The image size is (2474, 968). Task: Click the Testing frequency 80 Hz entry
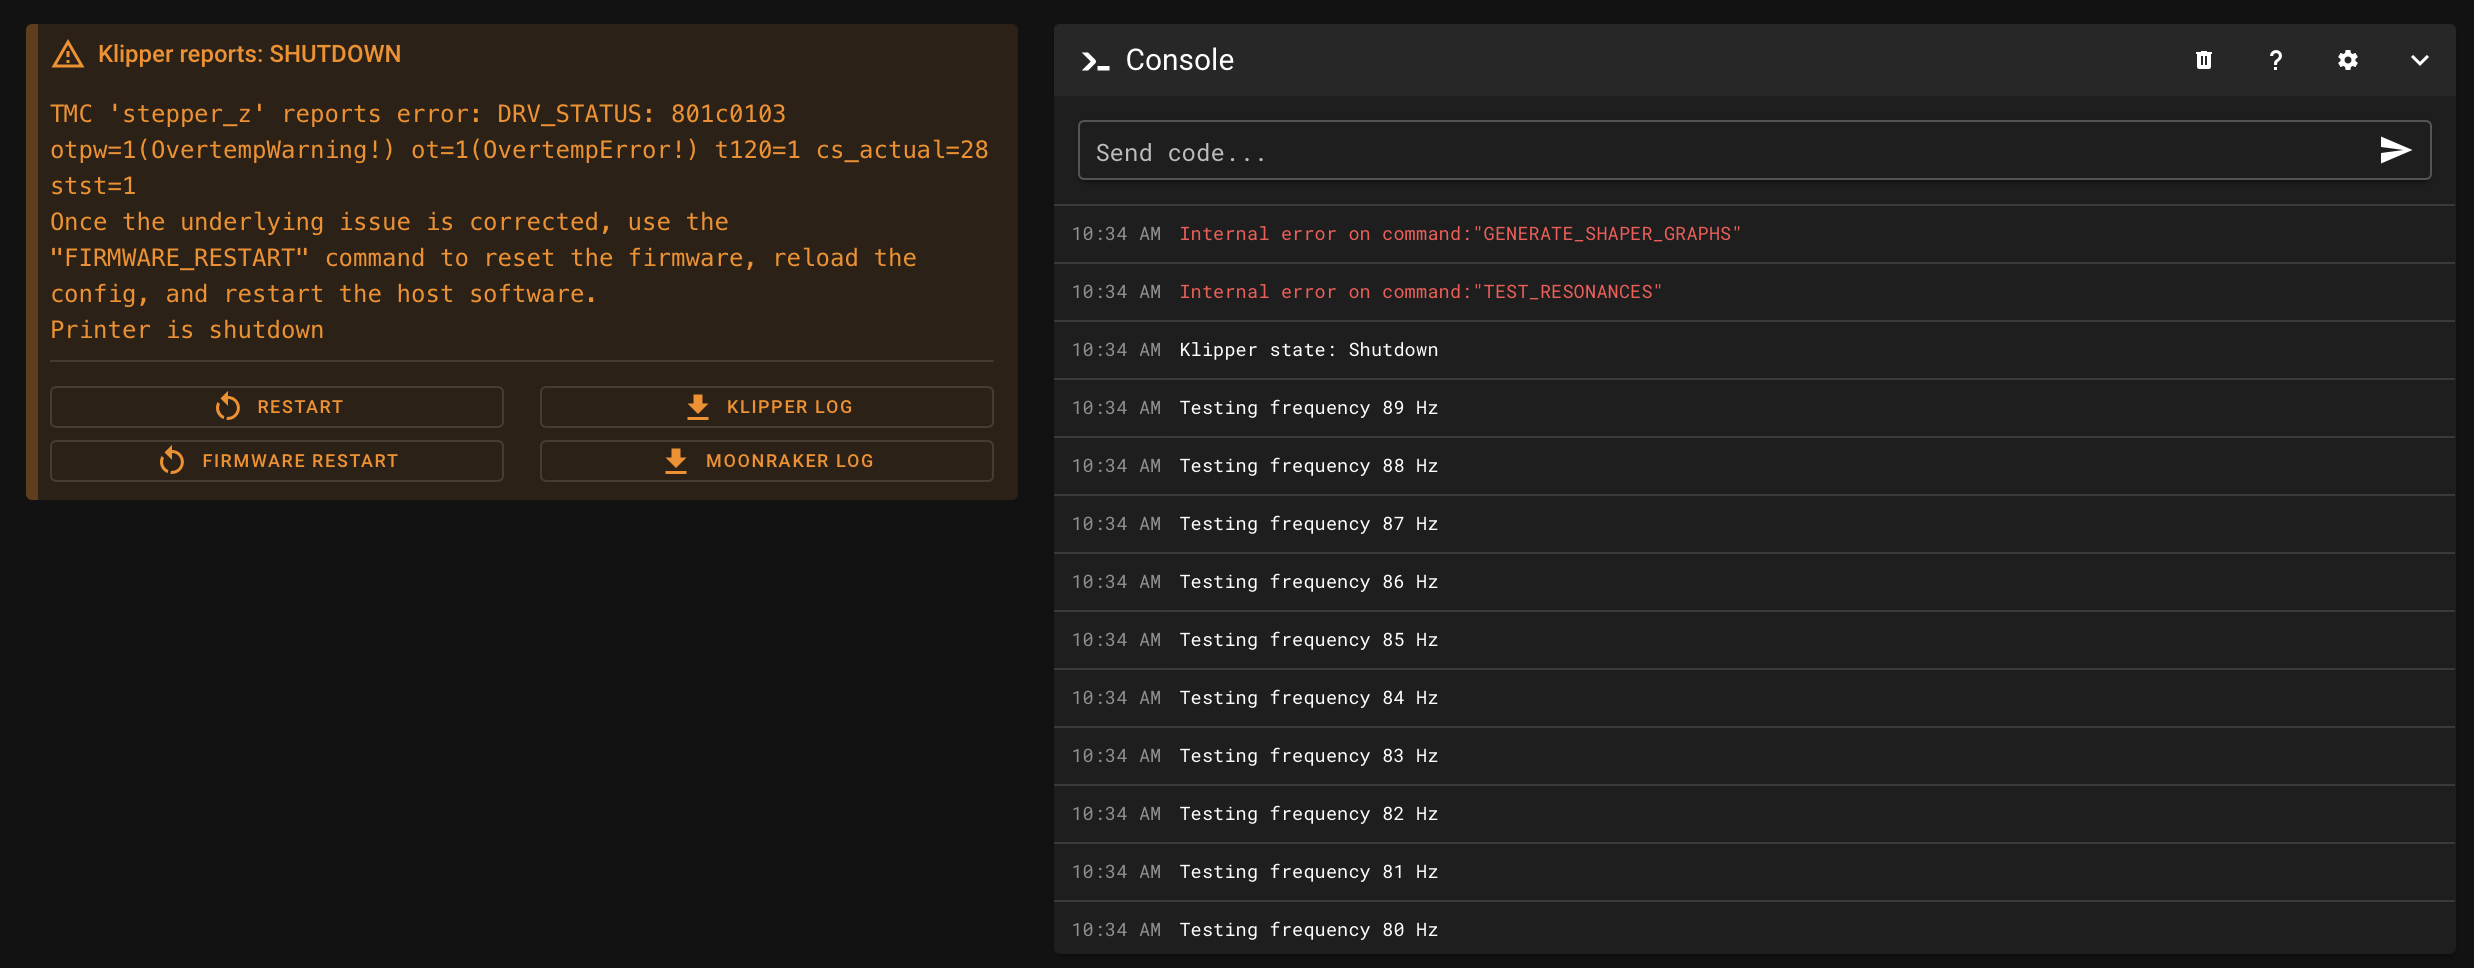pos(1308,930)
